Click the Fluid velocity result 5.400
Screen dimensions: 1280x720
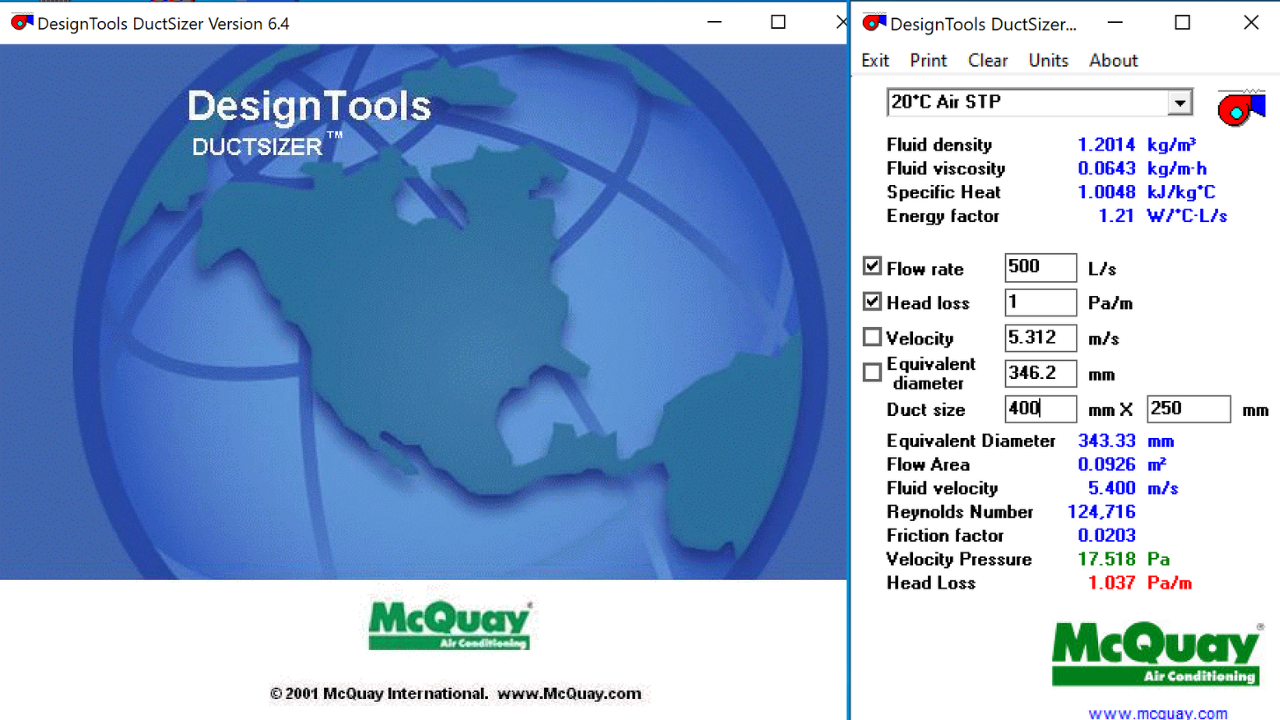1112,488
